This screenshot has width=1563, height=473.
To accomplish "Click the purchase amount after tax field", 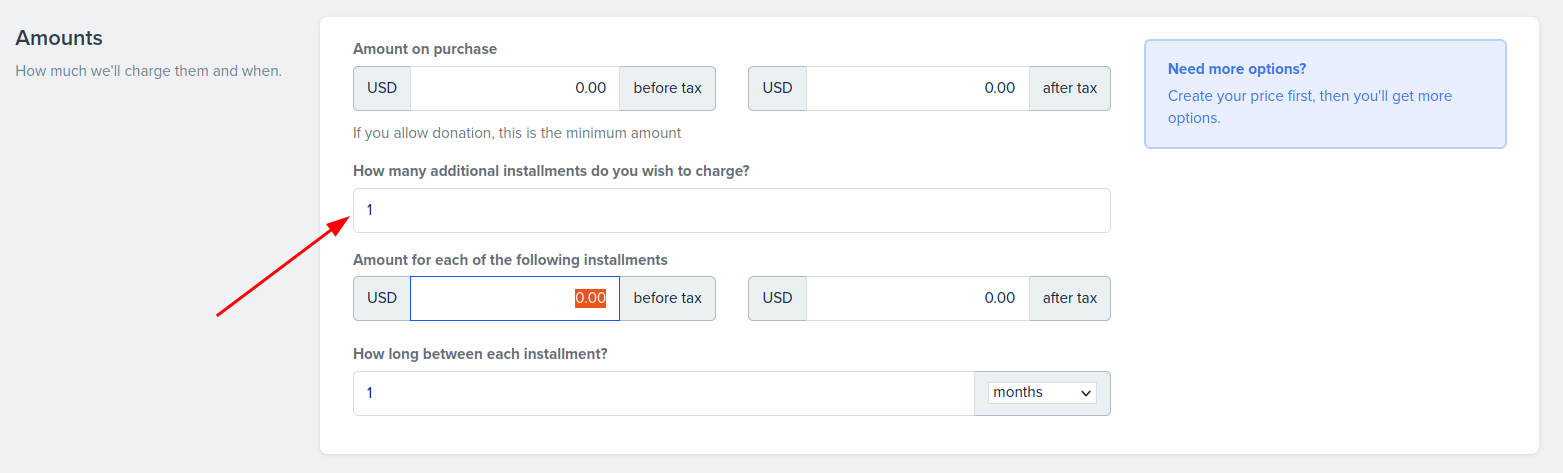I will 918,88.
